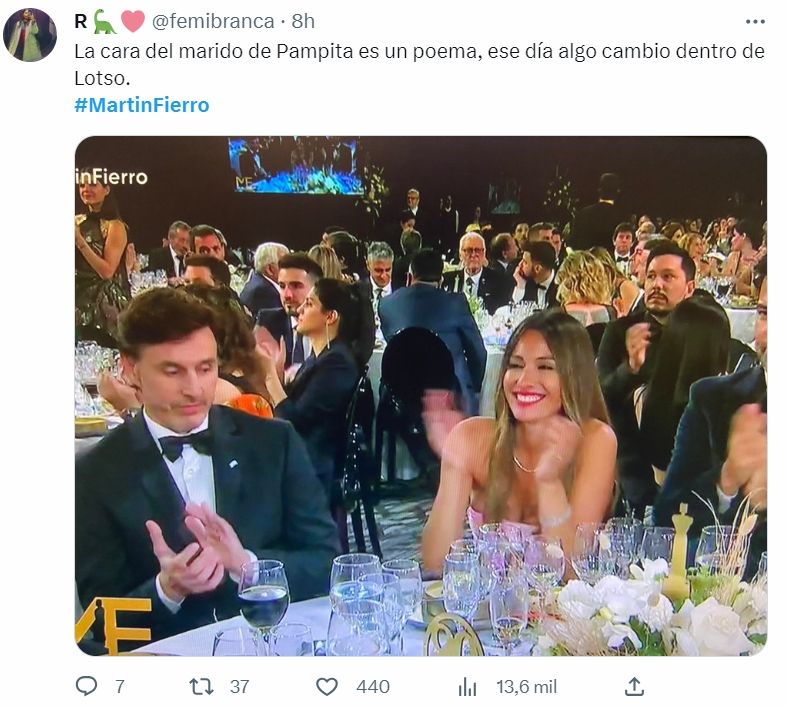This screenshot has width=787, height=706.
Task: Click the 8h timestamp link
Action: [303, 21]
